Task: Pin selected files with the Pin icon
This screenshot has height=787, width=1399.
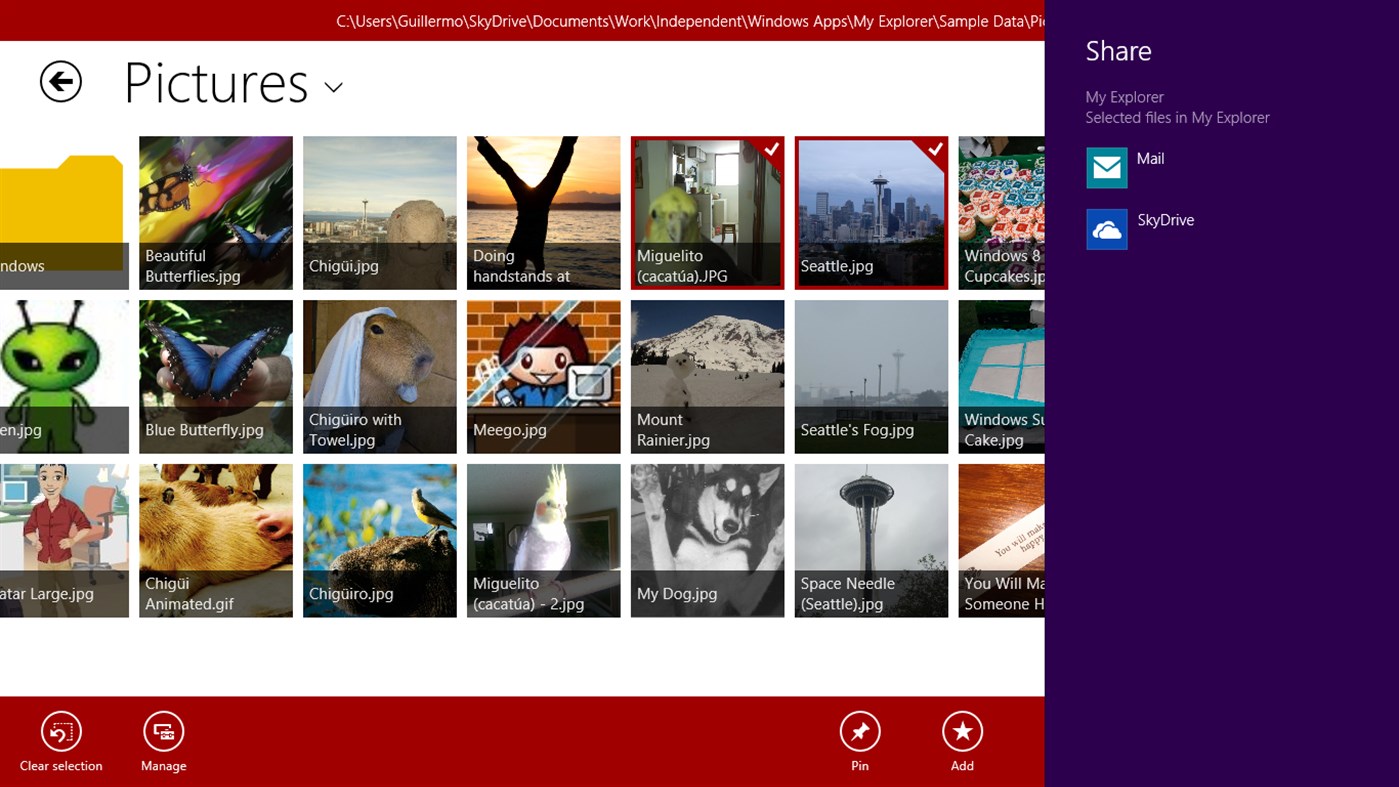Action: pos(859,731)
